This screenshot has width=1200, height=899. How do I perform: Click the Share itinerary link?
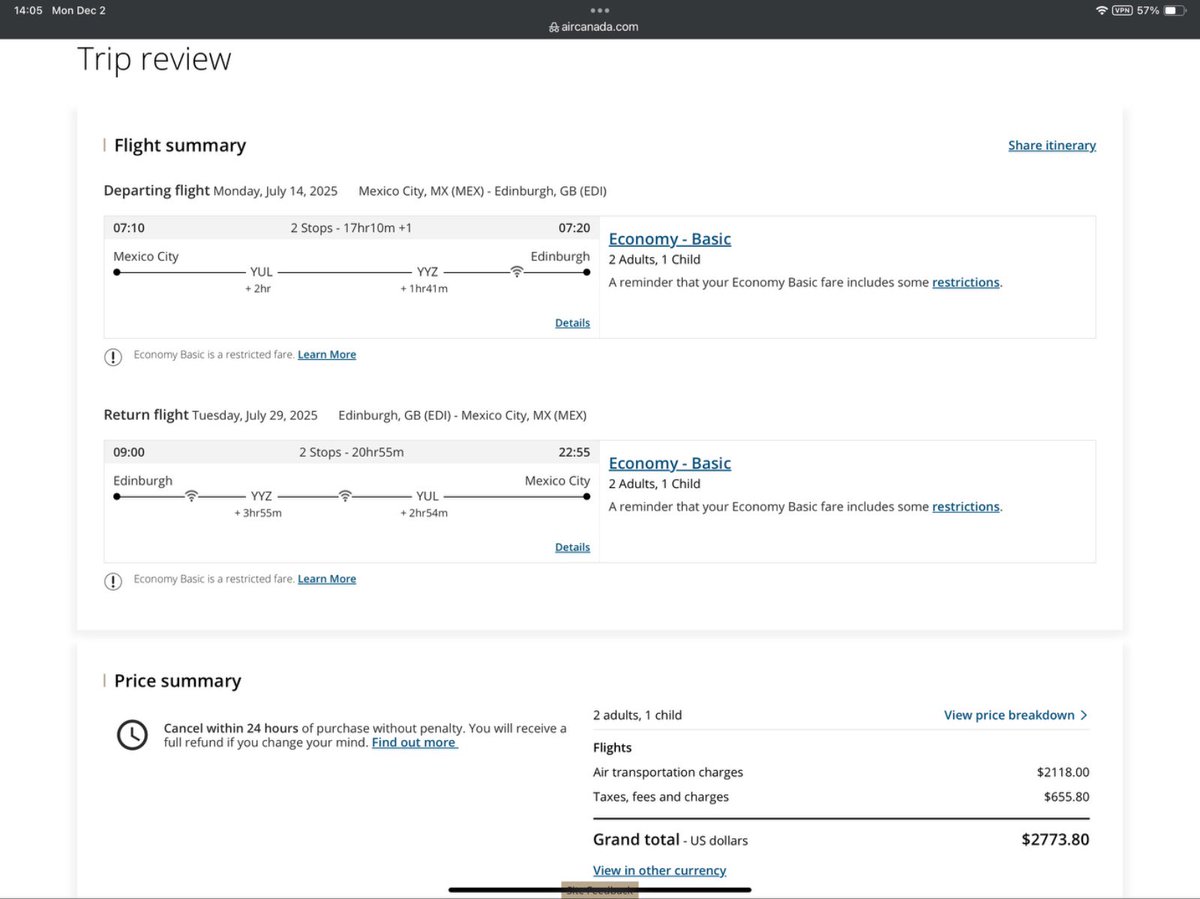(x=1052, y=145)
